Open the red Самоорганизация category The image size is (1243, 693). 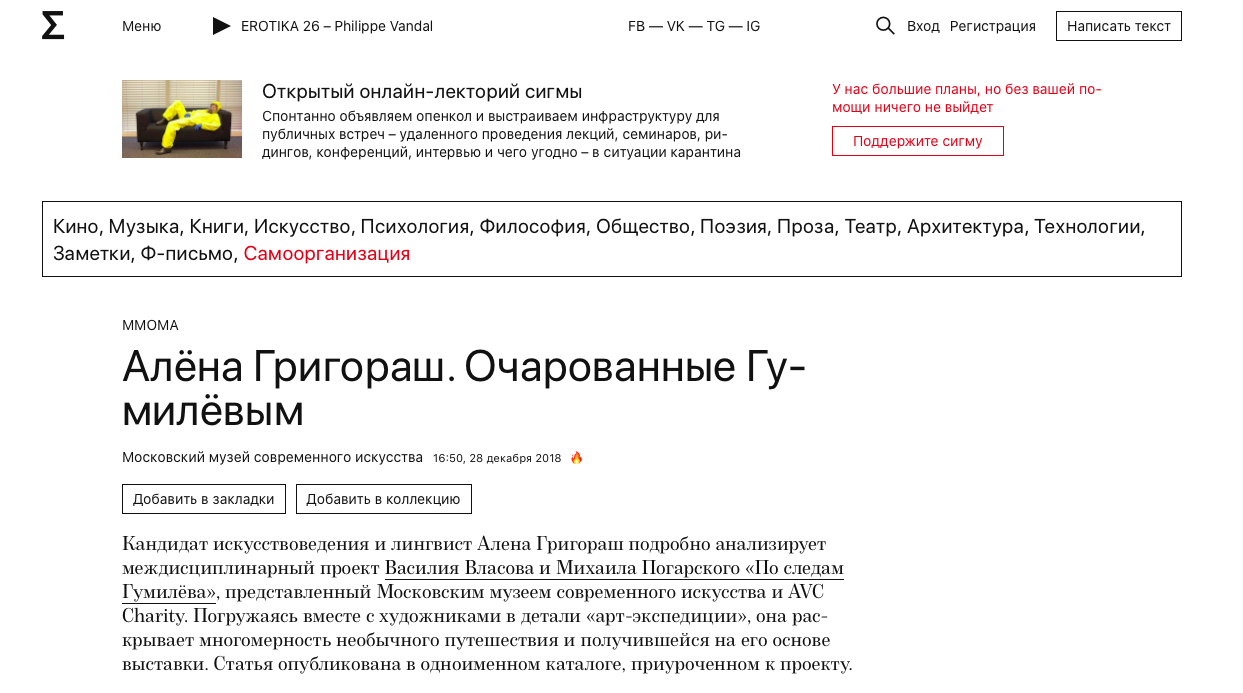(x=327, y=254)
